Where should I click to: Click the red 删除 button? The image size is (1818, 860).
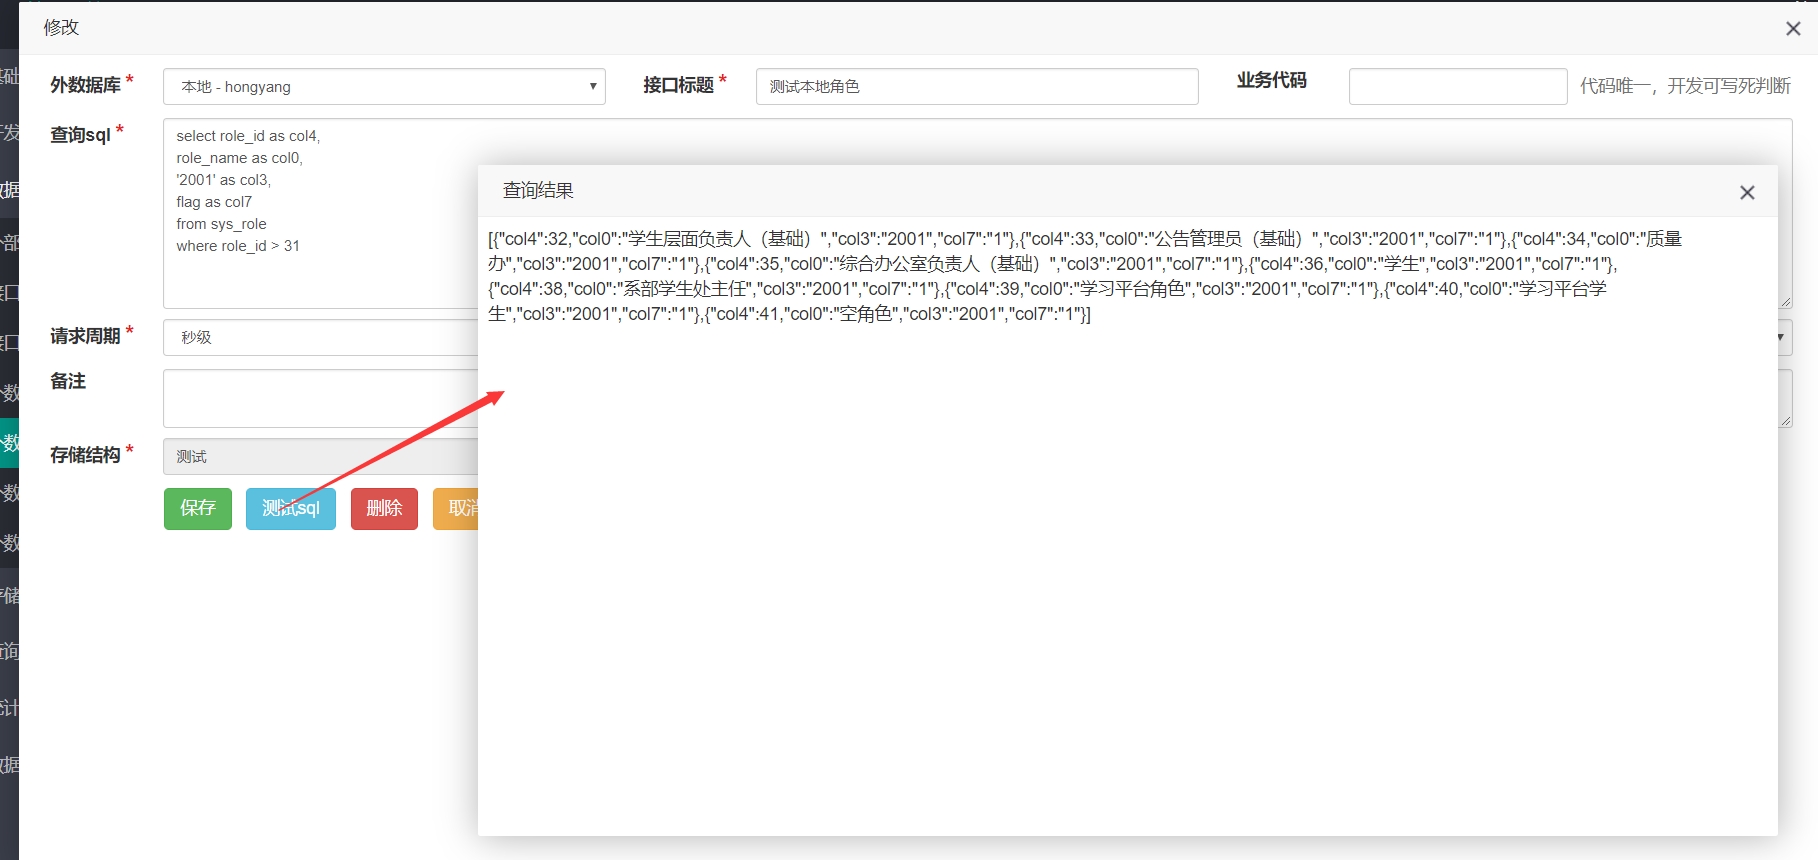coord(384,509)
